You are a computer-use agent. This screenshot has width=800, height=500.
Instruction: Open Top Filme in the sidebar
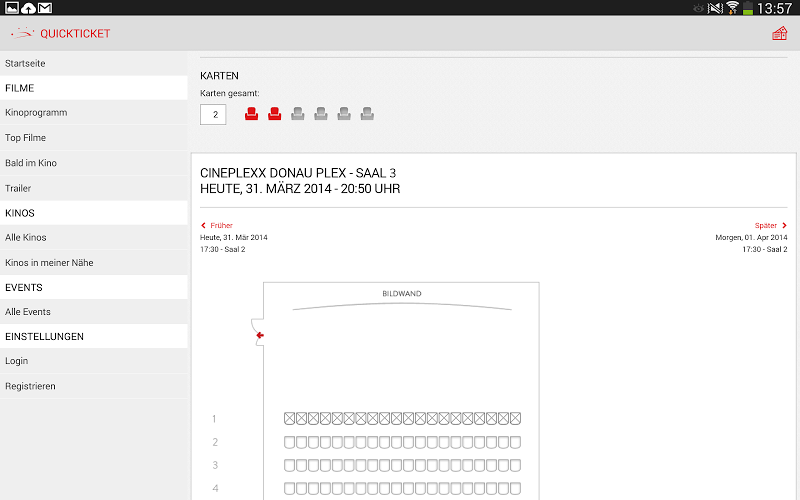pyautogui.click(x=94, y=137)
